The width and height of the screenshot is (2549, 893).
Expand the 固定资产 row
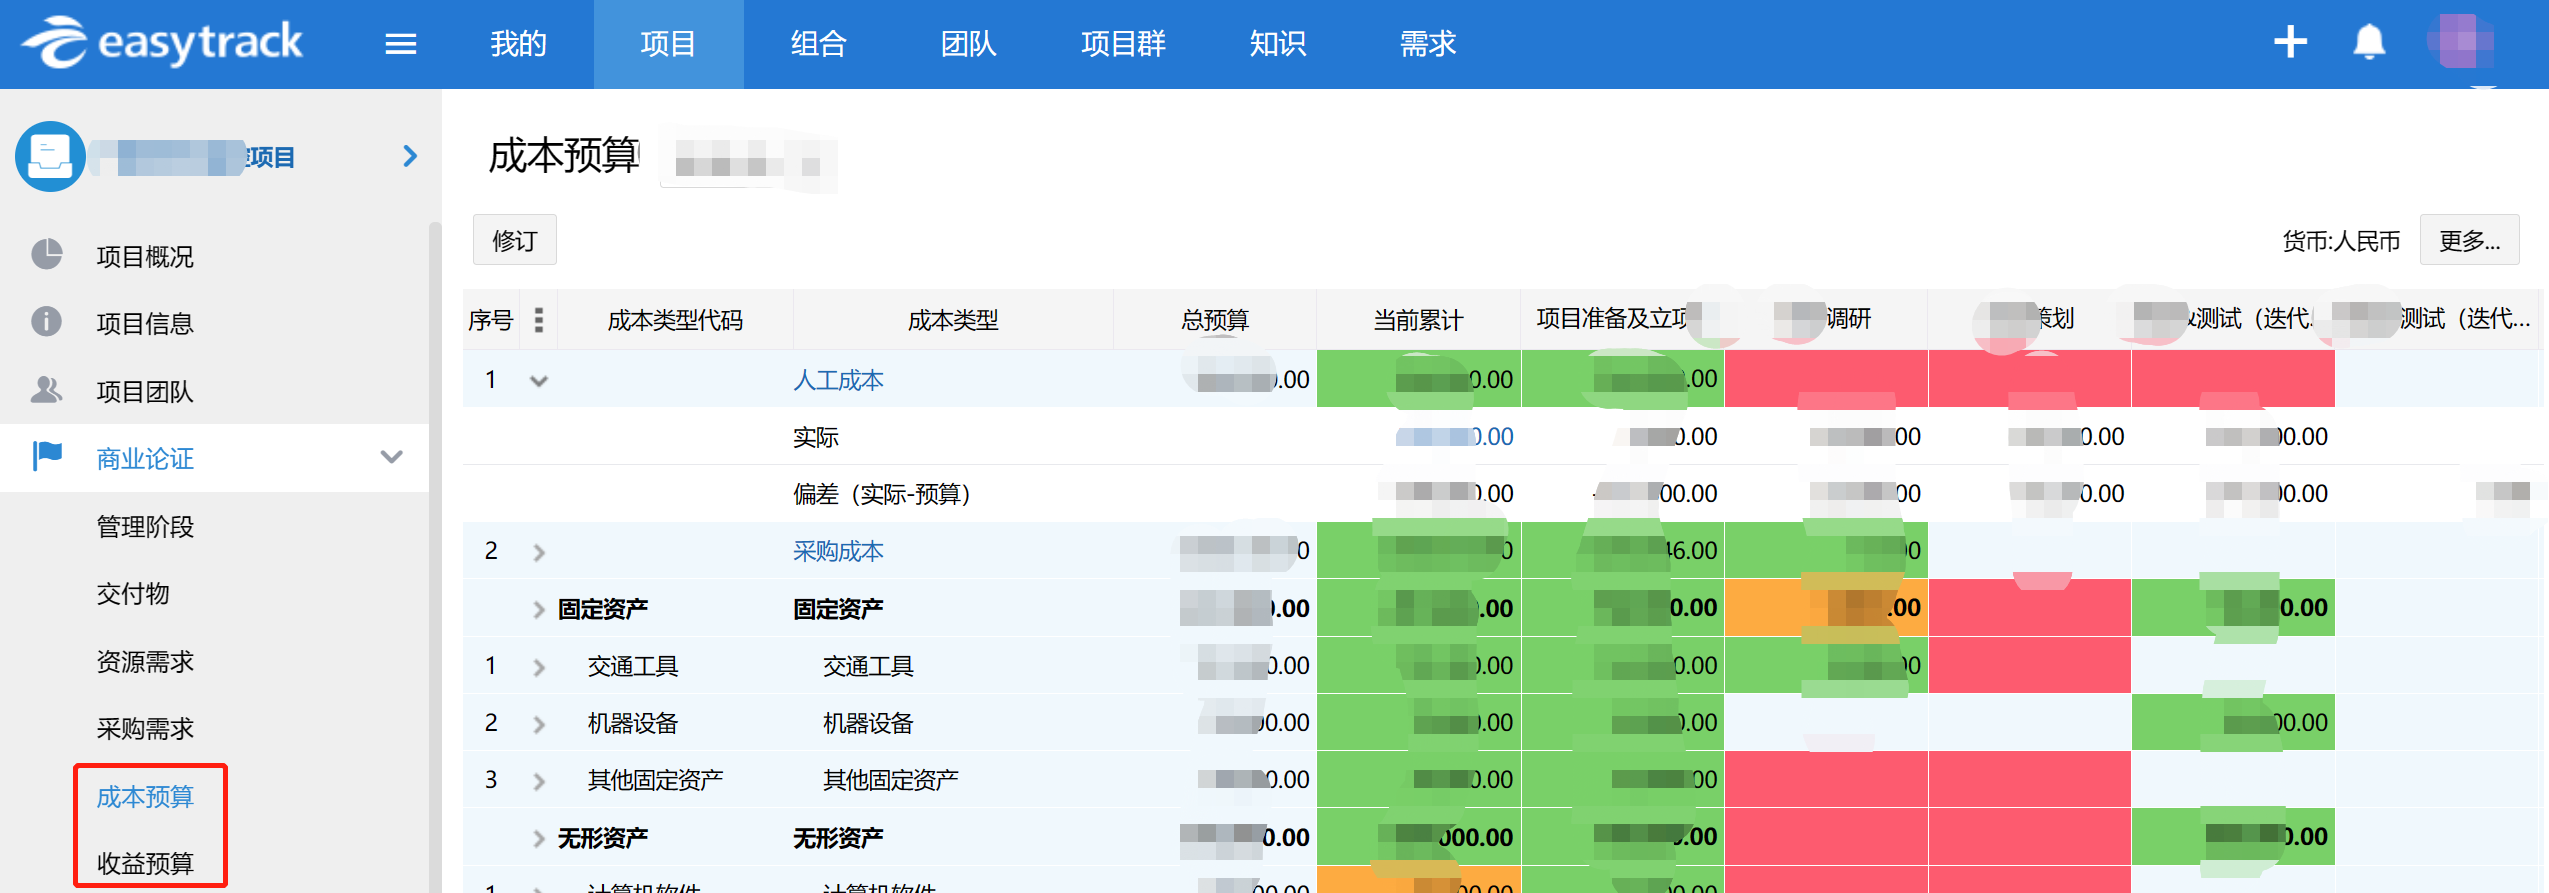point(539,609)
